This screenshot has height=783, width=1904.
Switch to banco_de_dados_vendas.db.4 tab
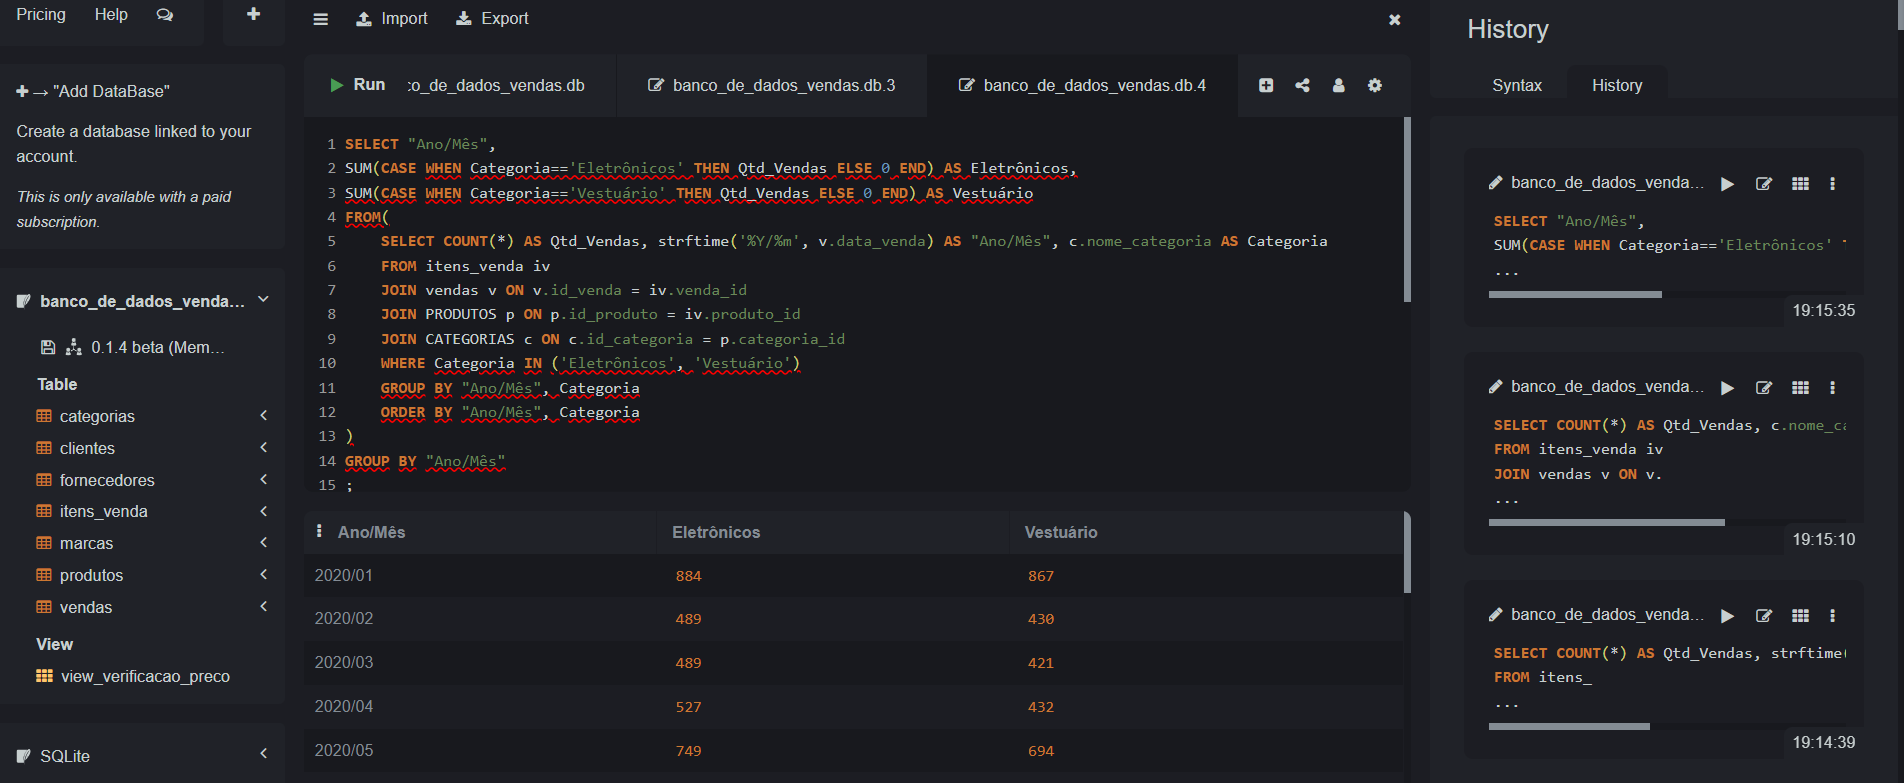pyautogui.click(x=1083, y=86)
